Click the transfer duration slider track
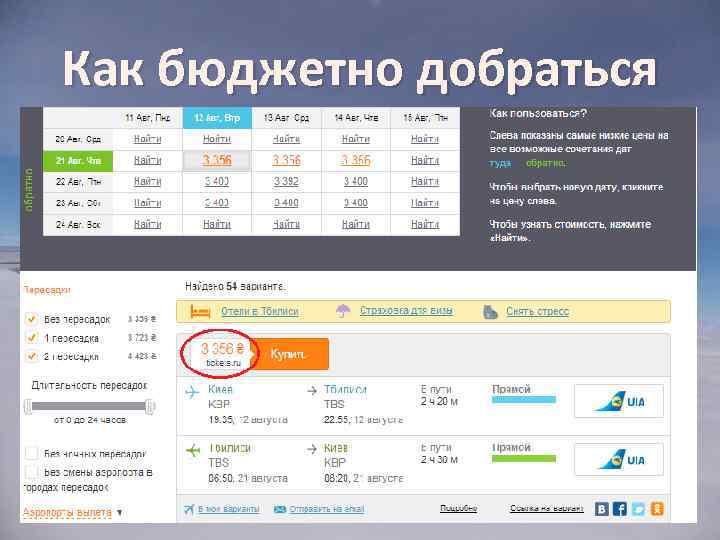The height and width of the screenshot is (540, 720). pyautogui.click(x=90, y=406)
